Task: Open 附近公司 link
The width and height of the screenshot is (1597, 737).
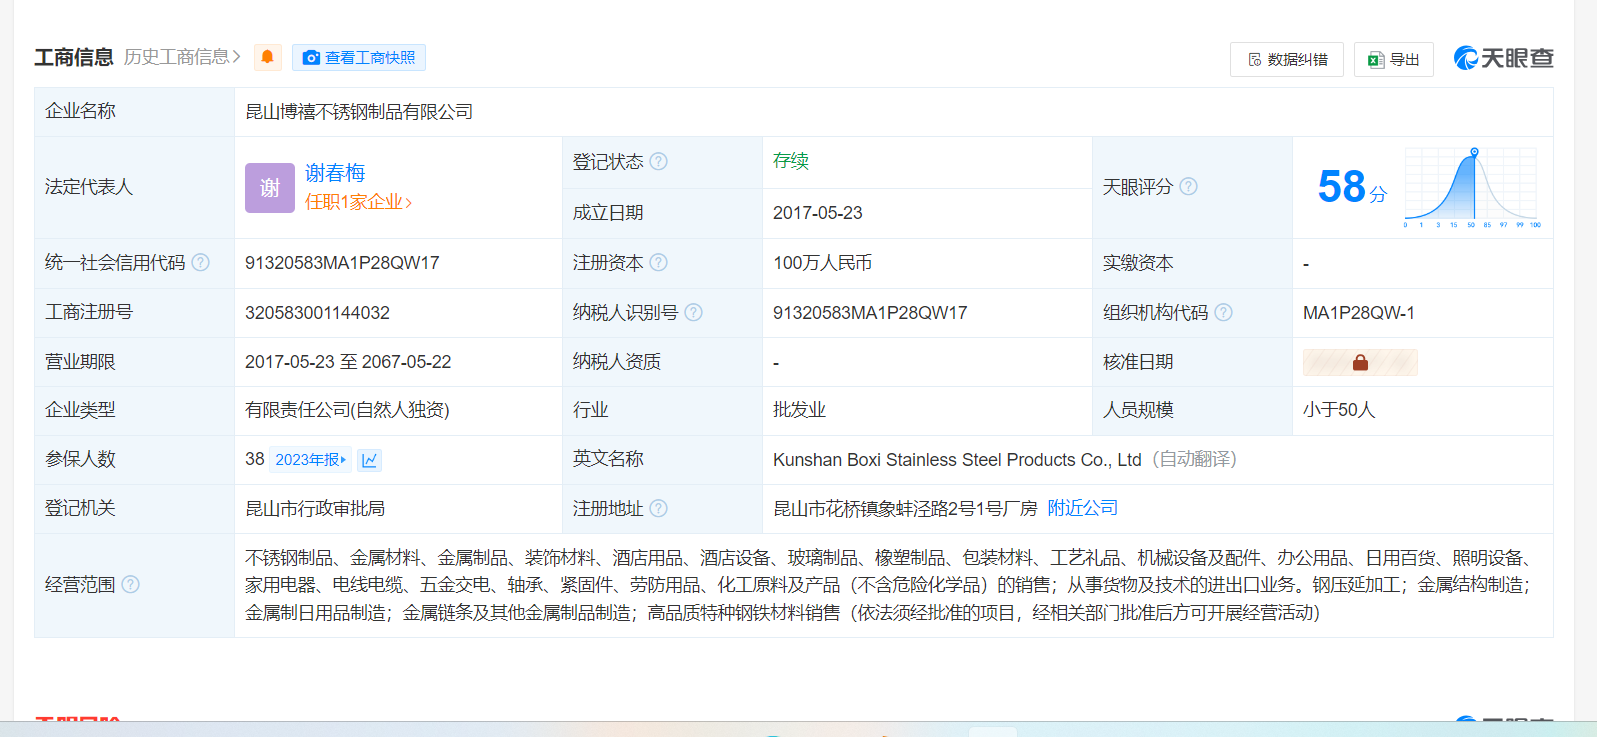Action: pyautogui.click(x=1083, y=508)
